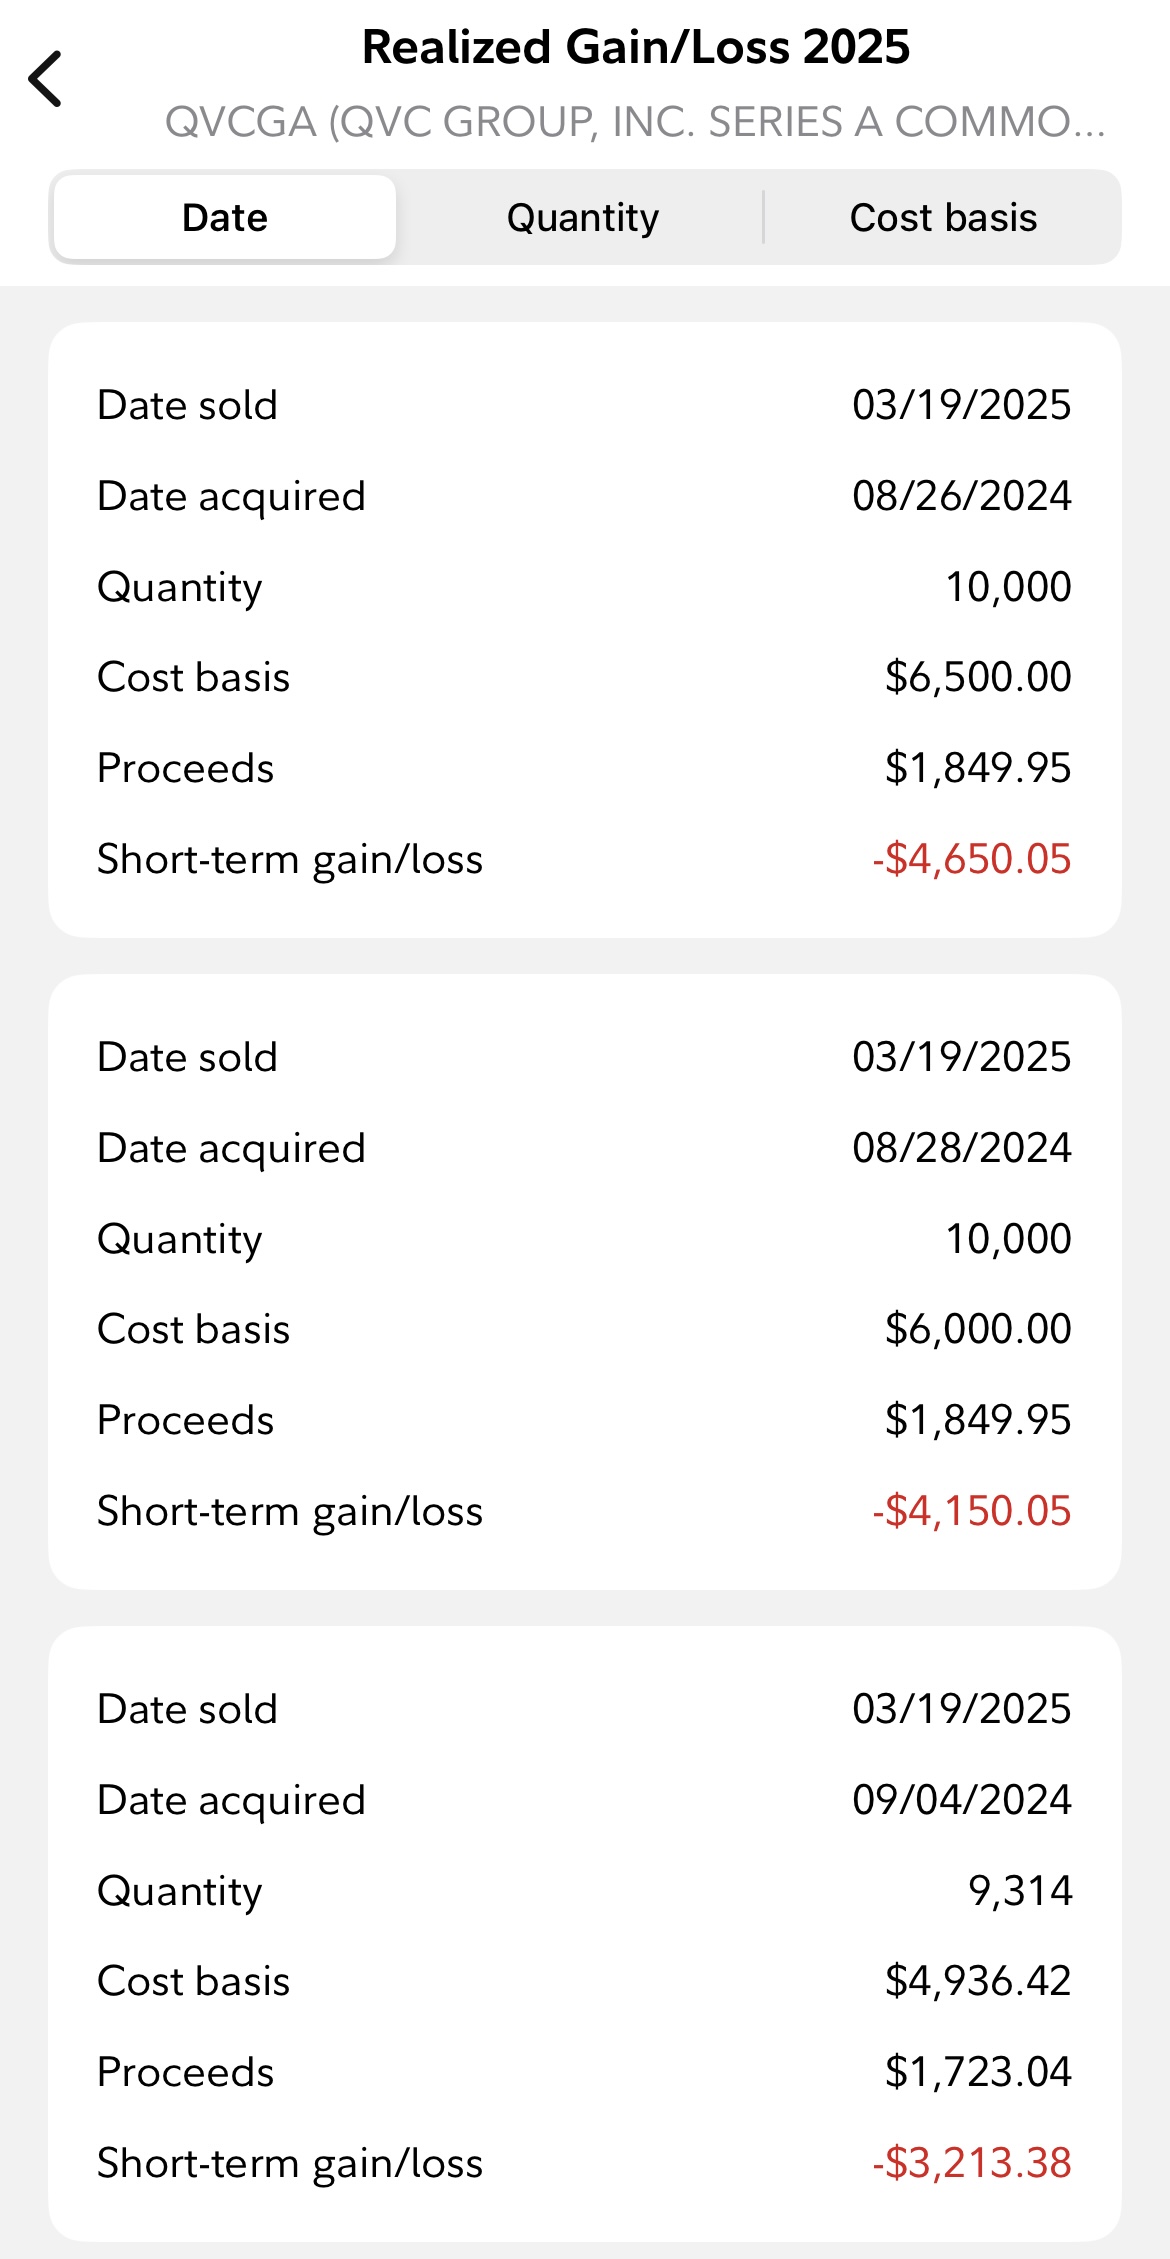Tap the -$3,213.38 short-term loss value

[971, 2163]
